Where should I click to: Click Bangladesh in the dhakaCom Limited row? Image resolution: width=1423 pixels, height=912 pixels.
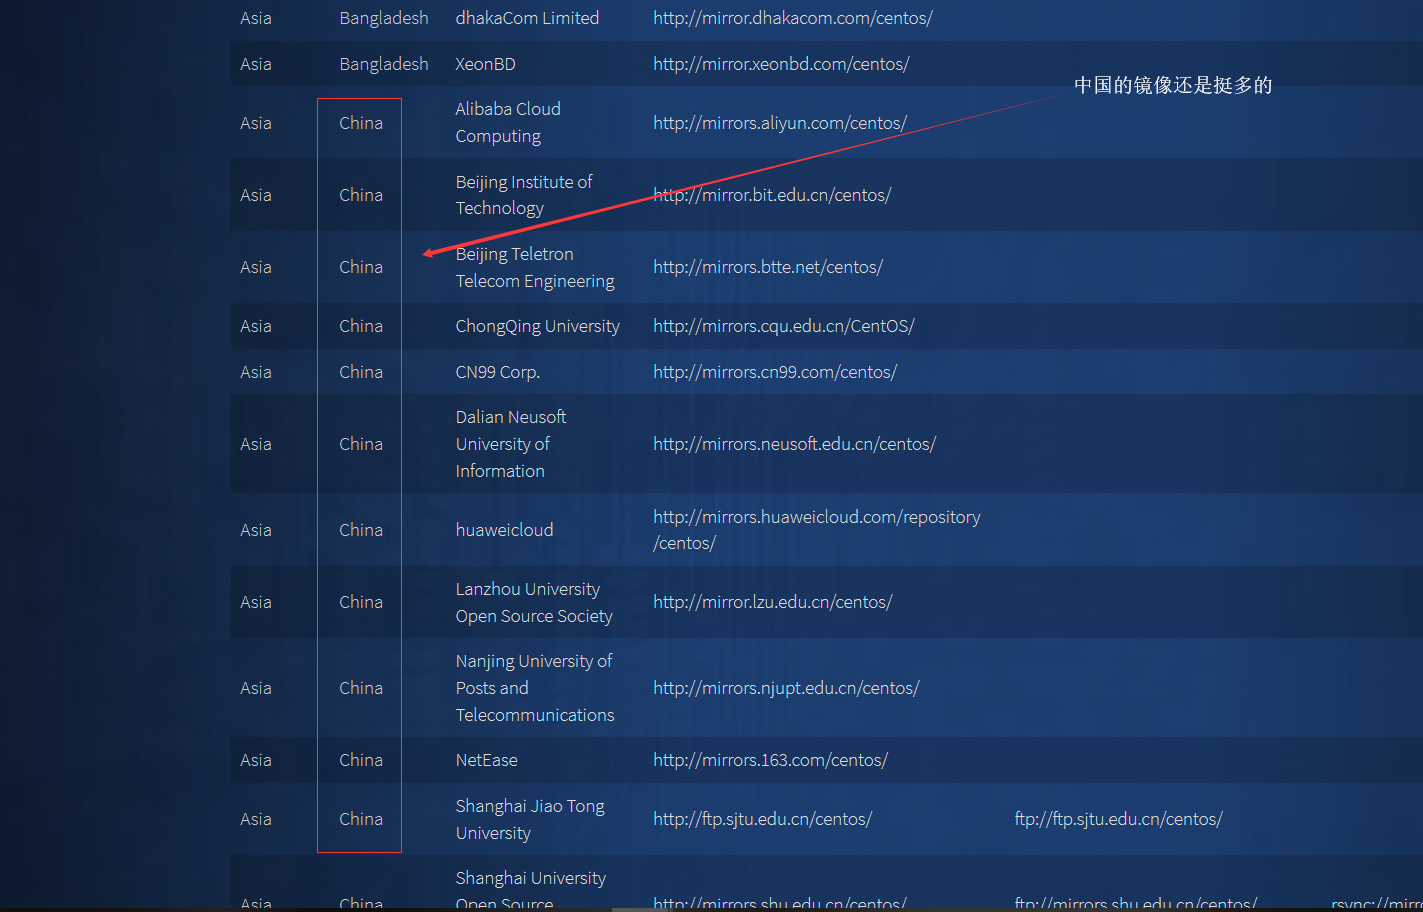click(384, 18)
